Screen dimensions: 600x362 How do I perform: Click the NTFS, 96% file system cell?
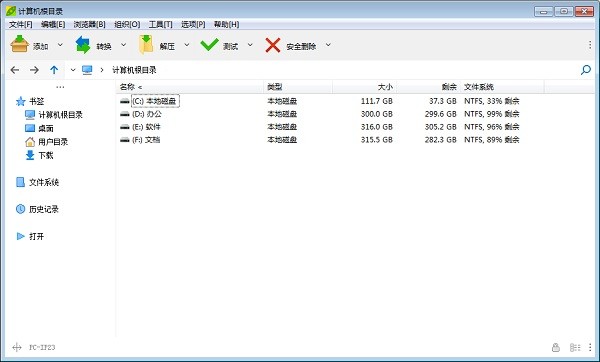[x=492, y=127]
